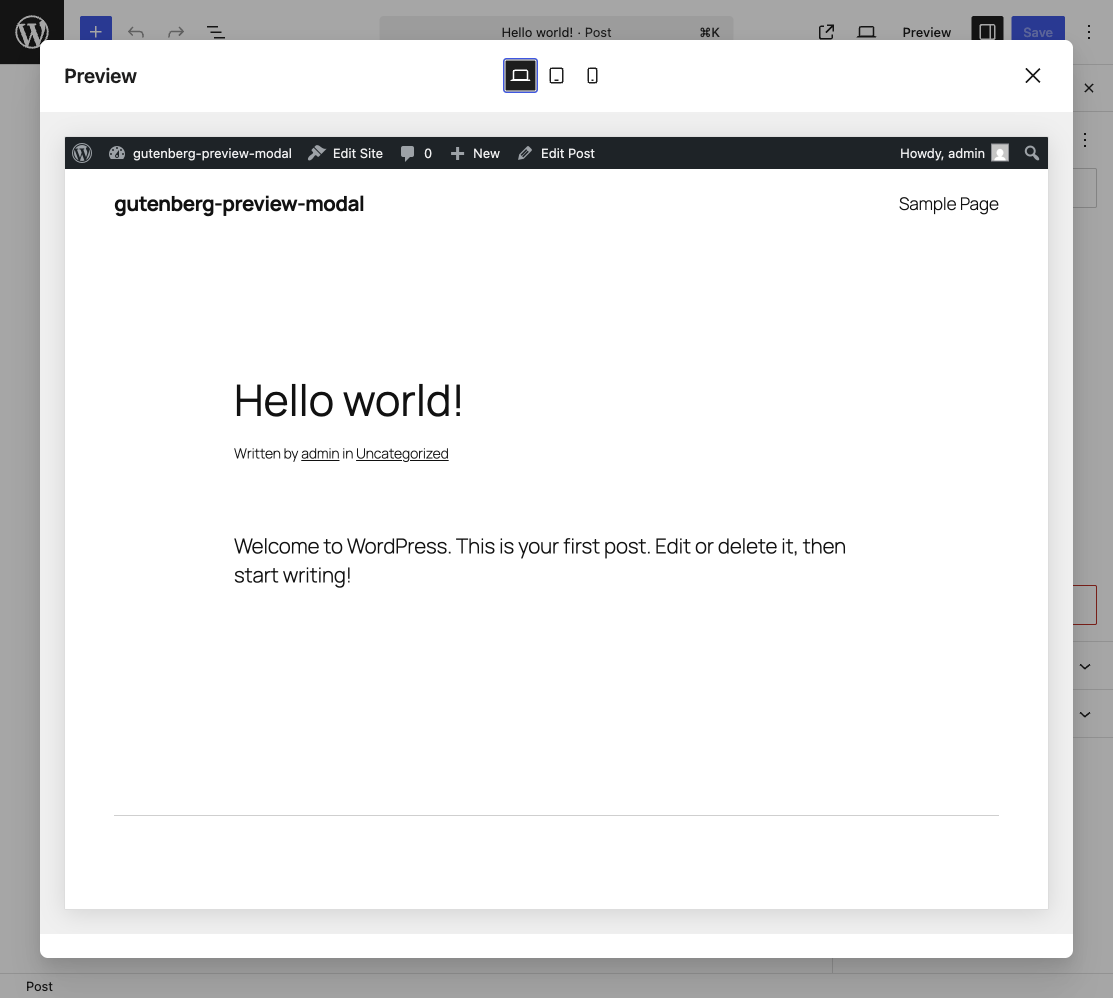
Task: Switch preview to tablet device
Action: tap(556, 76)
